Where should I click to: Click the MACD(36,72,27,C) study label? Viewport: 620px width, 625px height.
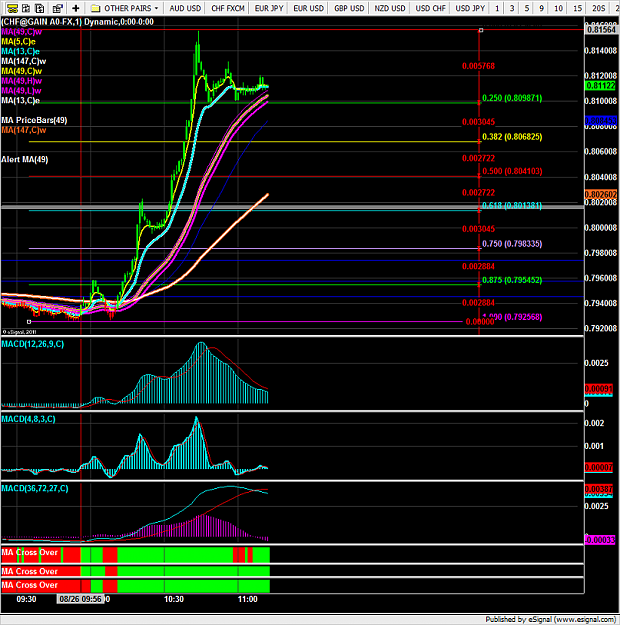(35, 488)
